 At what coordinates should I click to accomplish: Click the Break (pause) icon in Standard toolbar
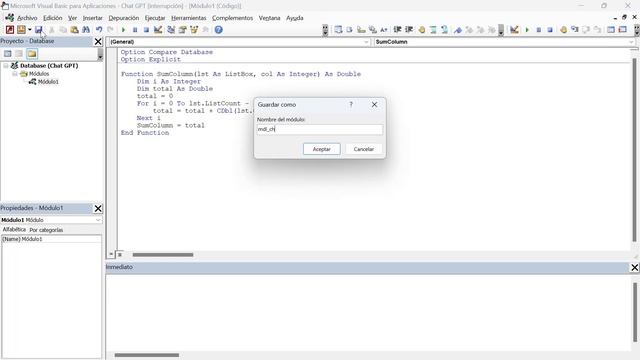click(x=135, y=30)
